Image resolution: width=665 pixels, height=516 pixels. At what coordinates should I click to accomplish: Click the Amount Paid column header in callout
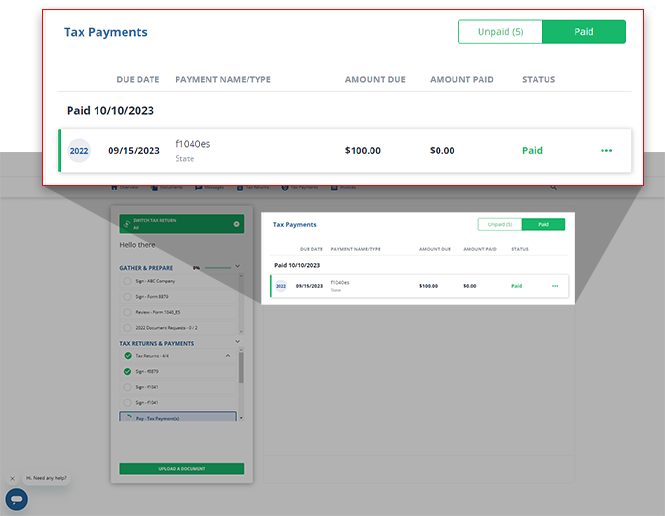(461, 79)
